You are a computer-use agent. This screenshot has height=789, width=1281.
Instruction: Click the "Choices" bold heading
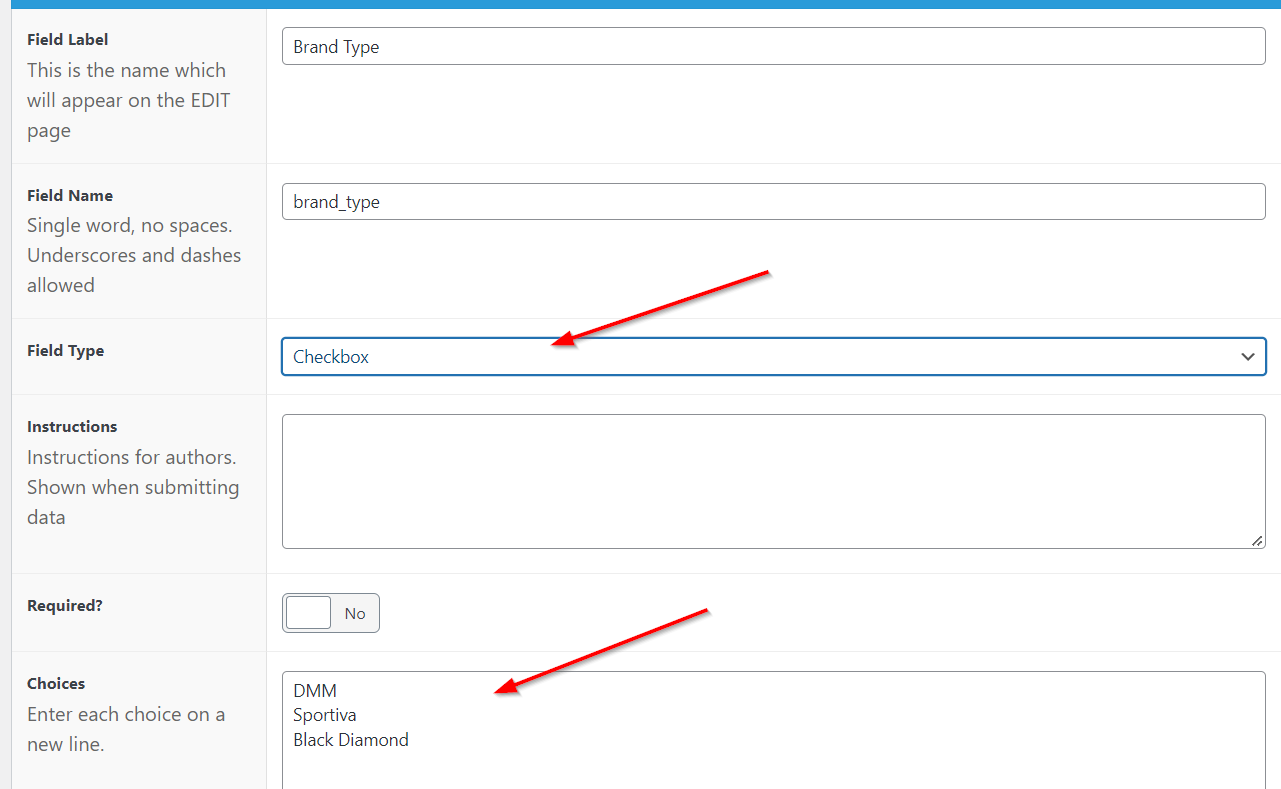pos(56,684)
